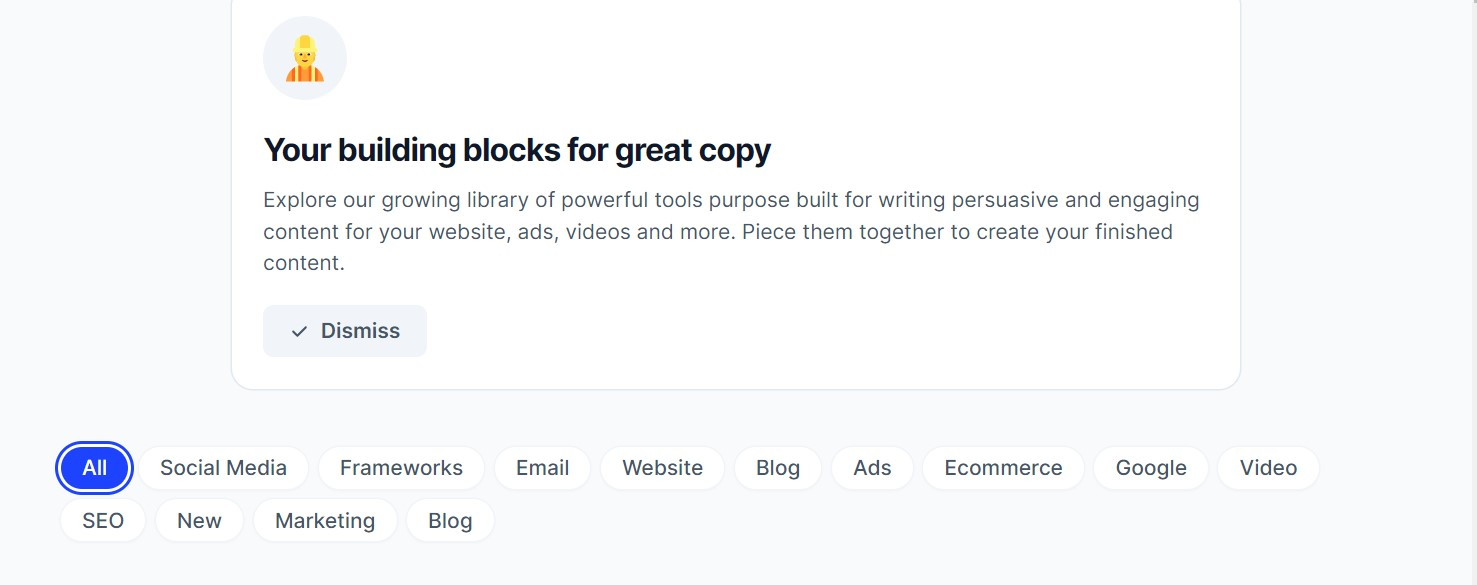Filter by the Marketing category
The image size is (1477, 585).
[325, 521]
